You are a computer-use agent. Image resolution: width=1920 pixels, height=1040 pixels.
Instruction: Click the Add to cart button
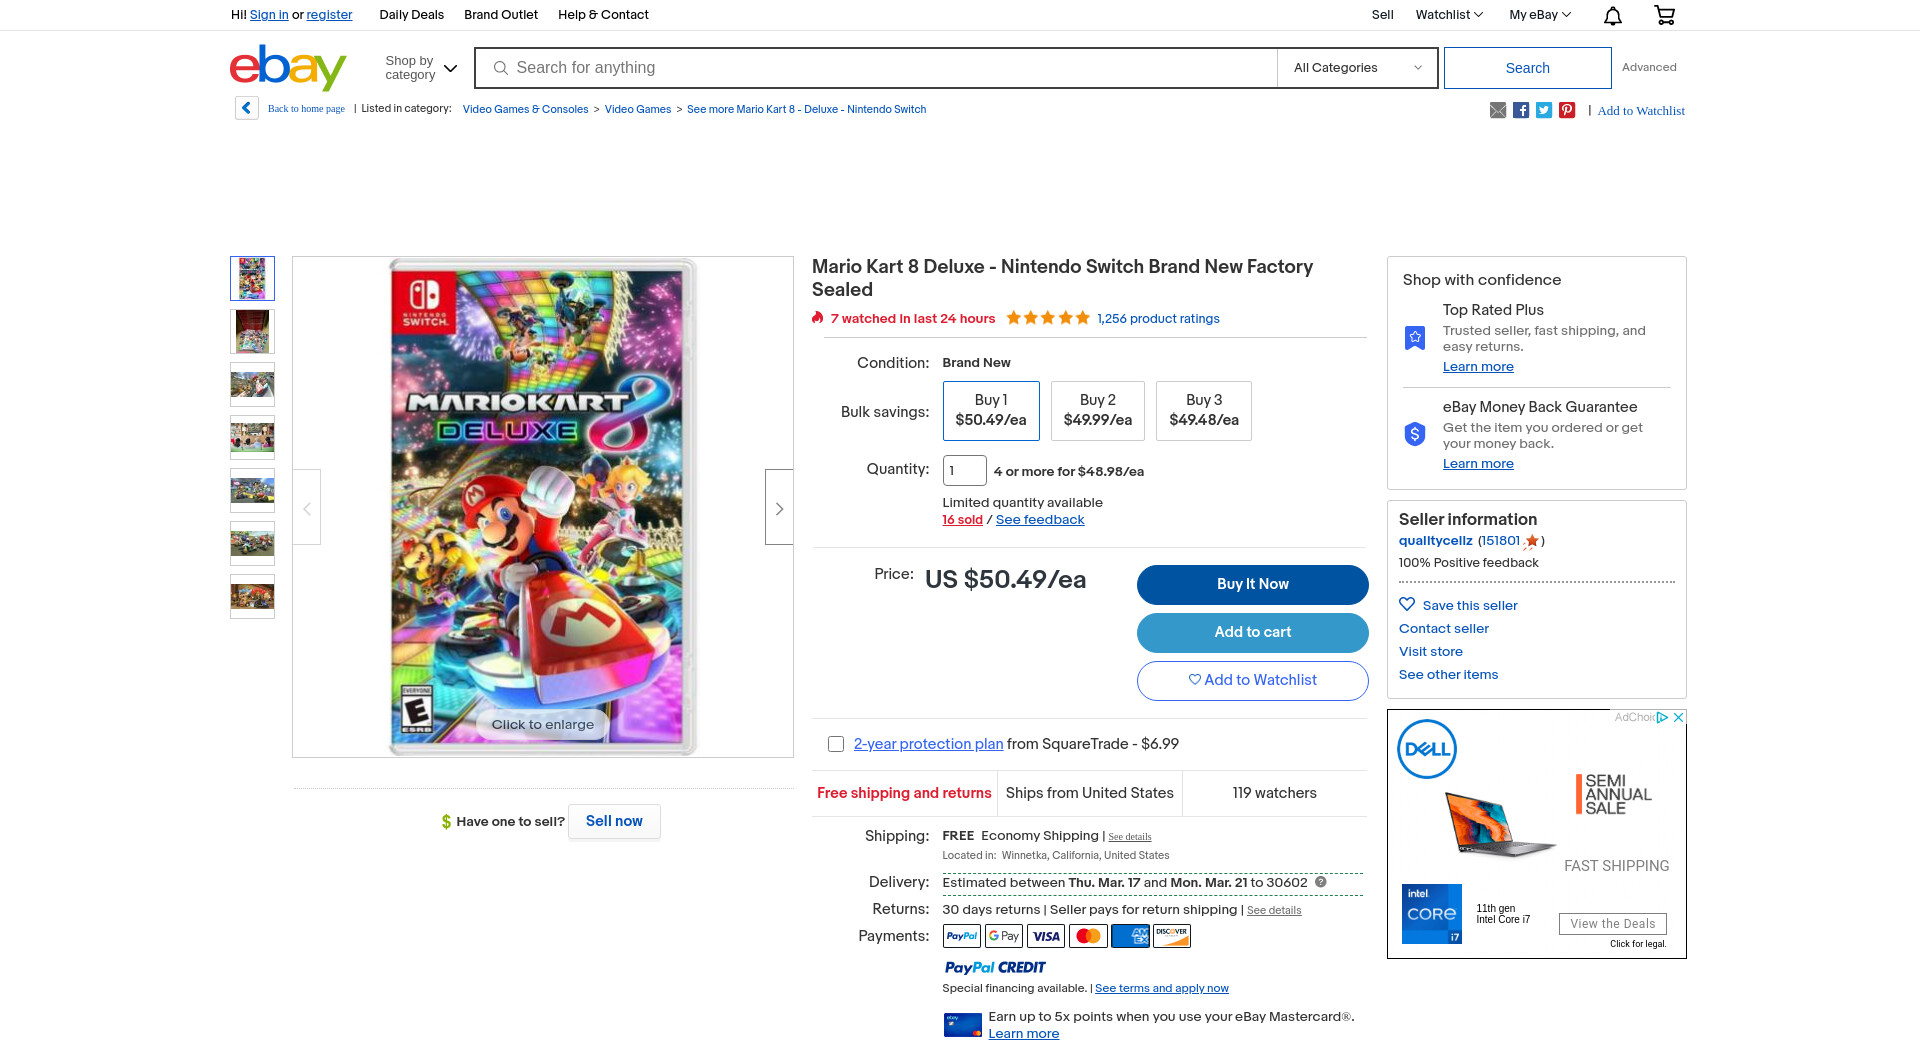pos(1252,632)
